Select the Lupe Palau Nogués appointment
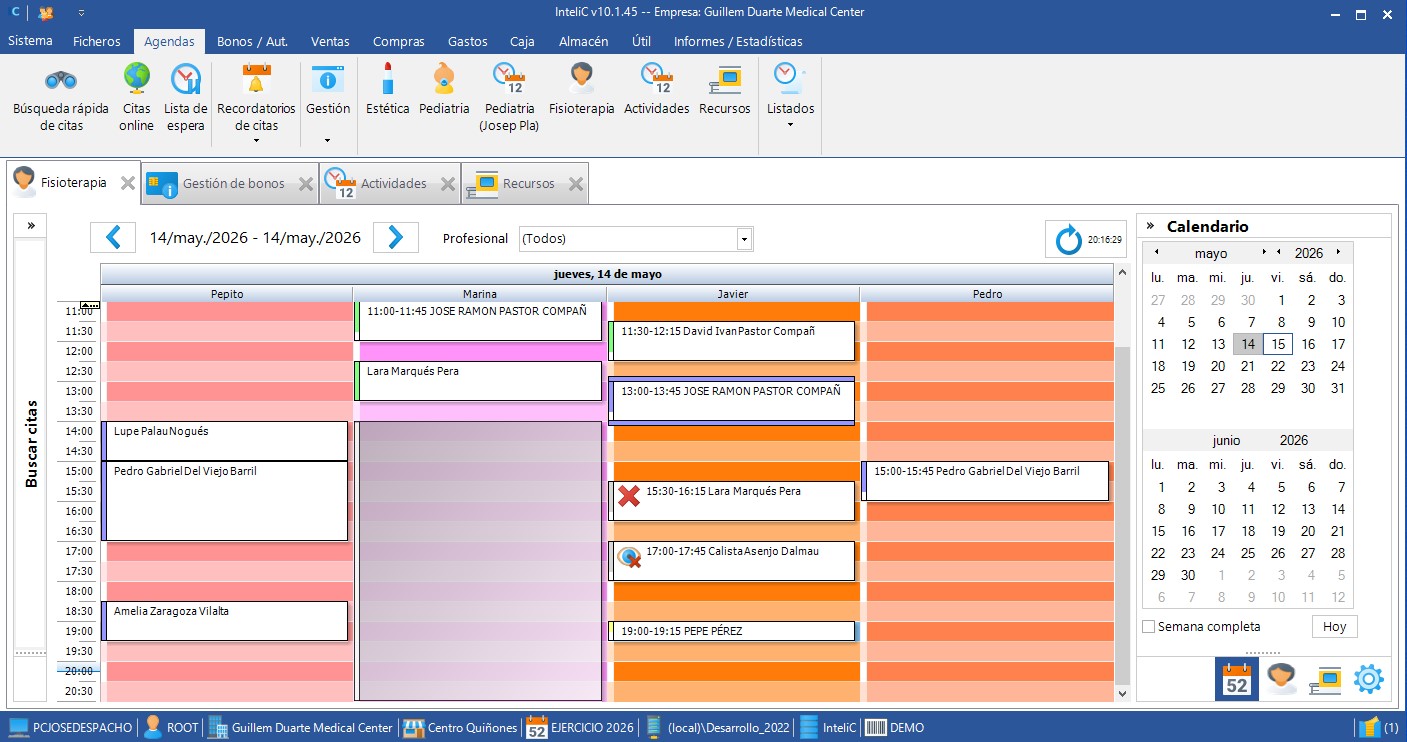1407x742 pixels. [225, 441]
